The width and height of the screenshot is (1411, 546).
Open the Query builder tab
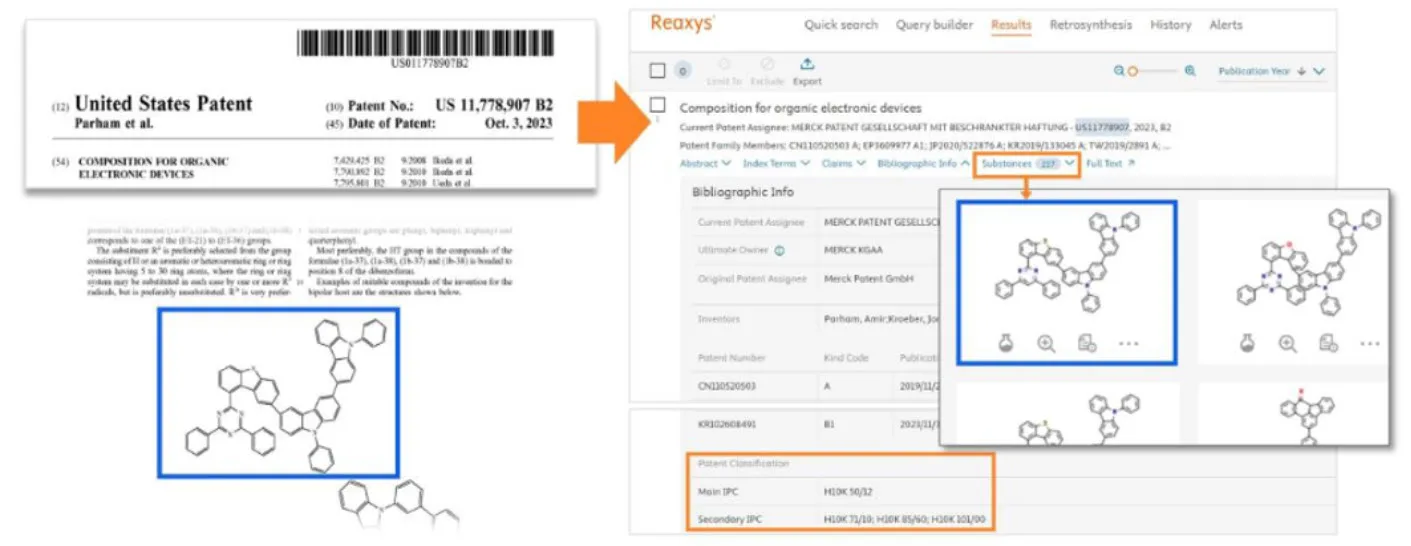tap(934, 25)
